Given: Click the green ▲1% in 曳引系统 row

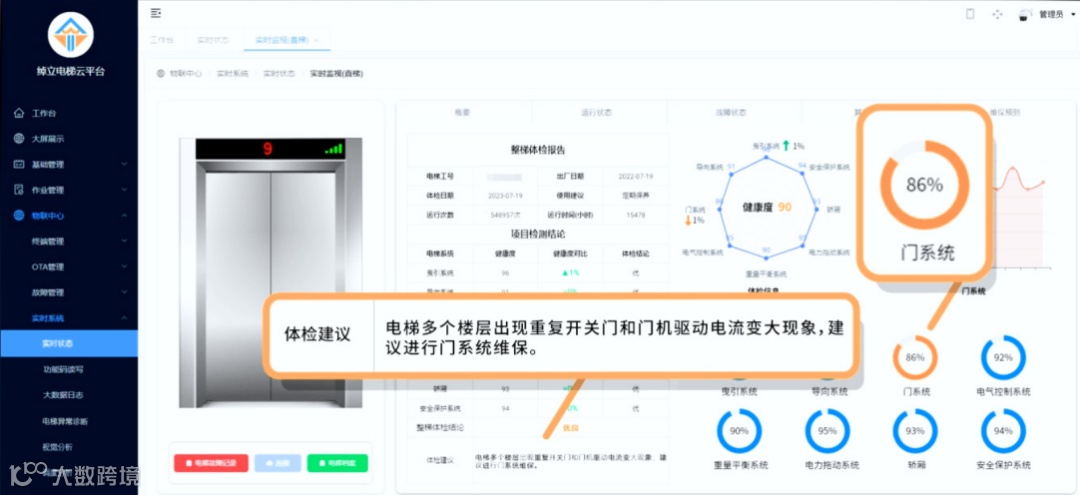Looking at the screenshot, I should pos(570,273).
